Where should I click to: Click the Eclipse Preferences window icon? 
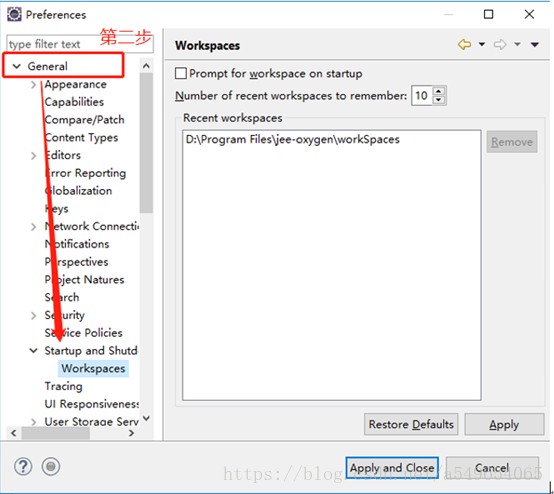tap(14, 14)
